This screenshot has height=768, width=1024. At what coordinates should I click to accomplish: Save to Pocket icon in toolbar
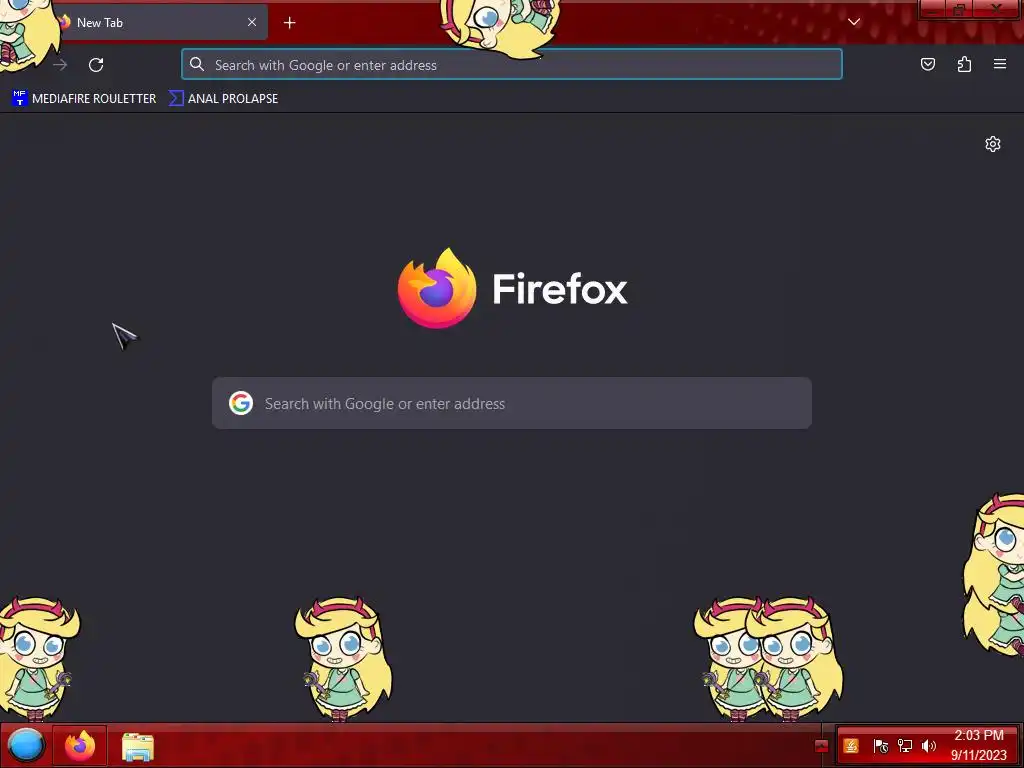point(927,64)
